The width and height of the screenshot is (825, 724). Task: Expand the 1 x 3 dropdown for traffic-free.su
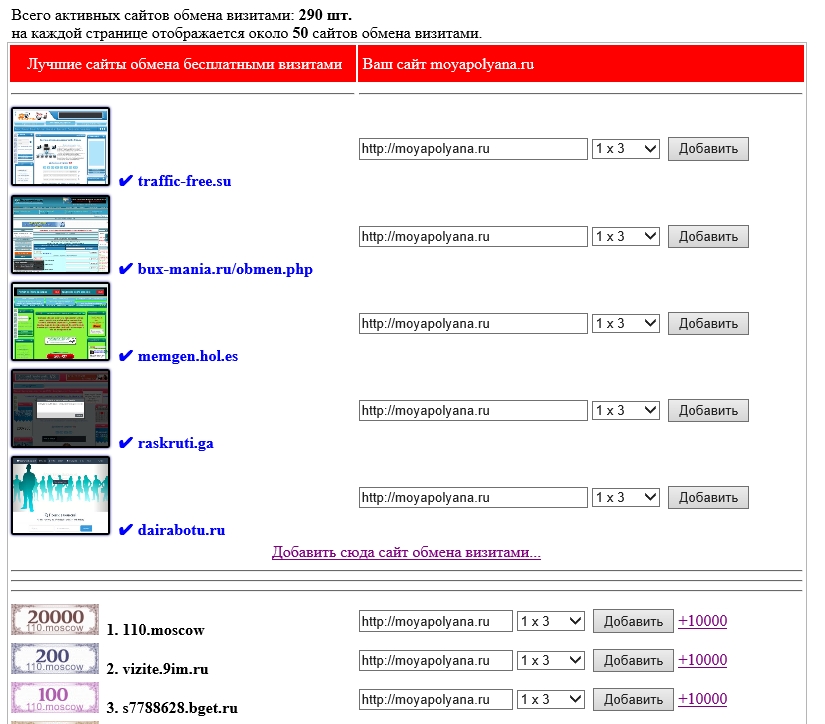pos(626,149)
